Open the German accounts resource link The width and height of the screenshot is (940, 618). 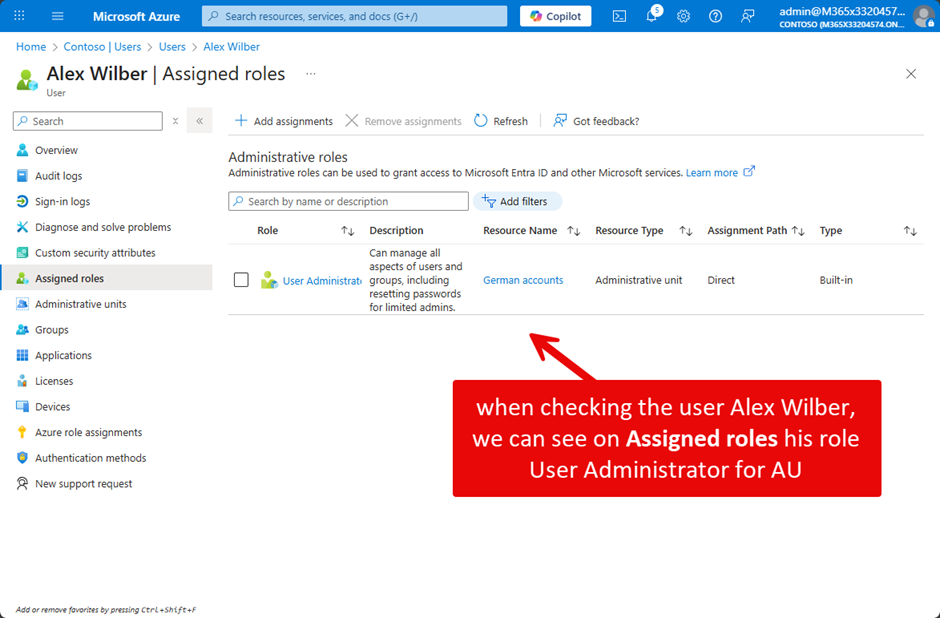click(523, 280)
